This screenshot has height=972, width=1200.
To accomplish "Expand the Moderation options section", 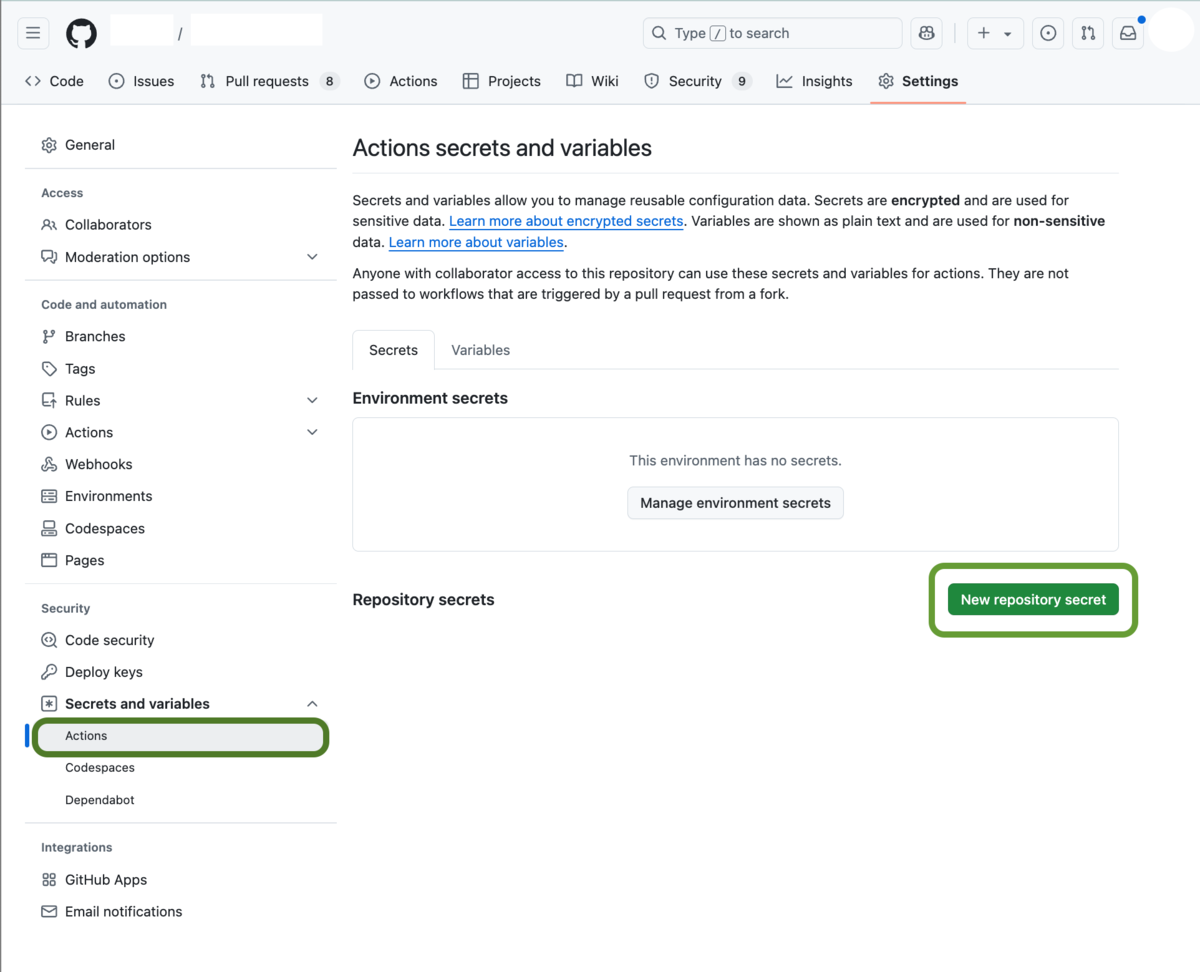I will point(312,257).
